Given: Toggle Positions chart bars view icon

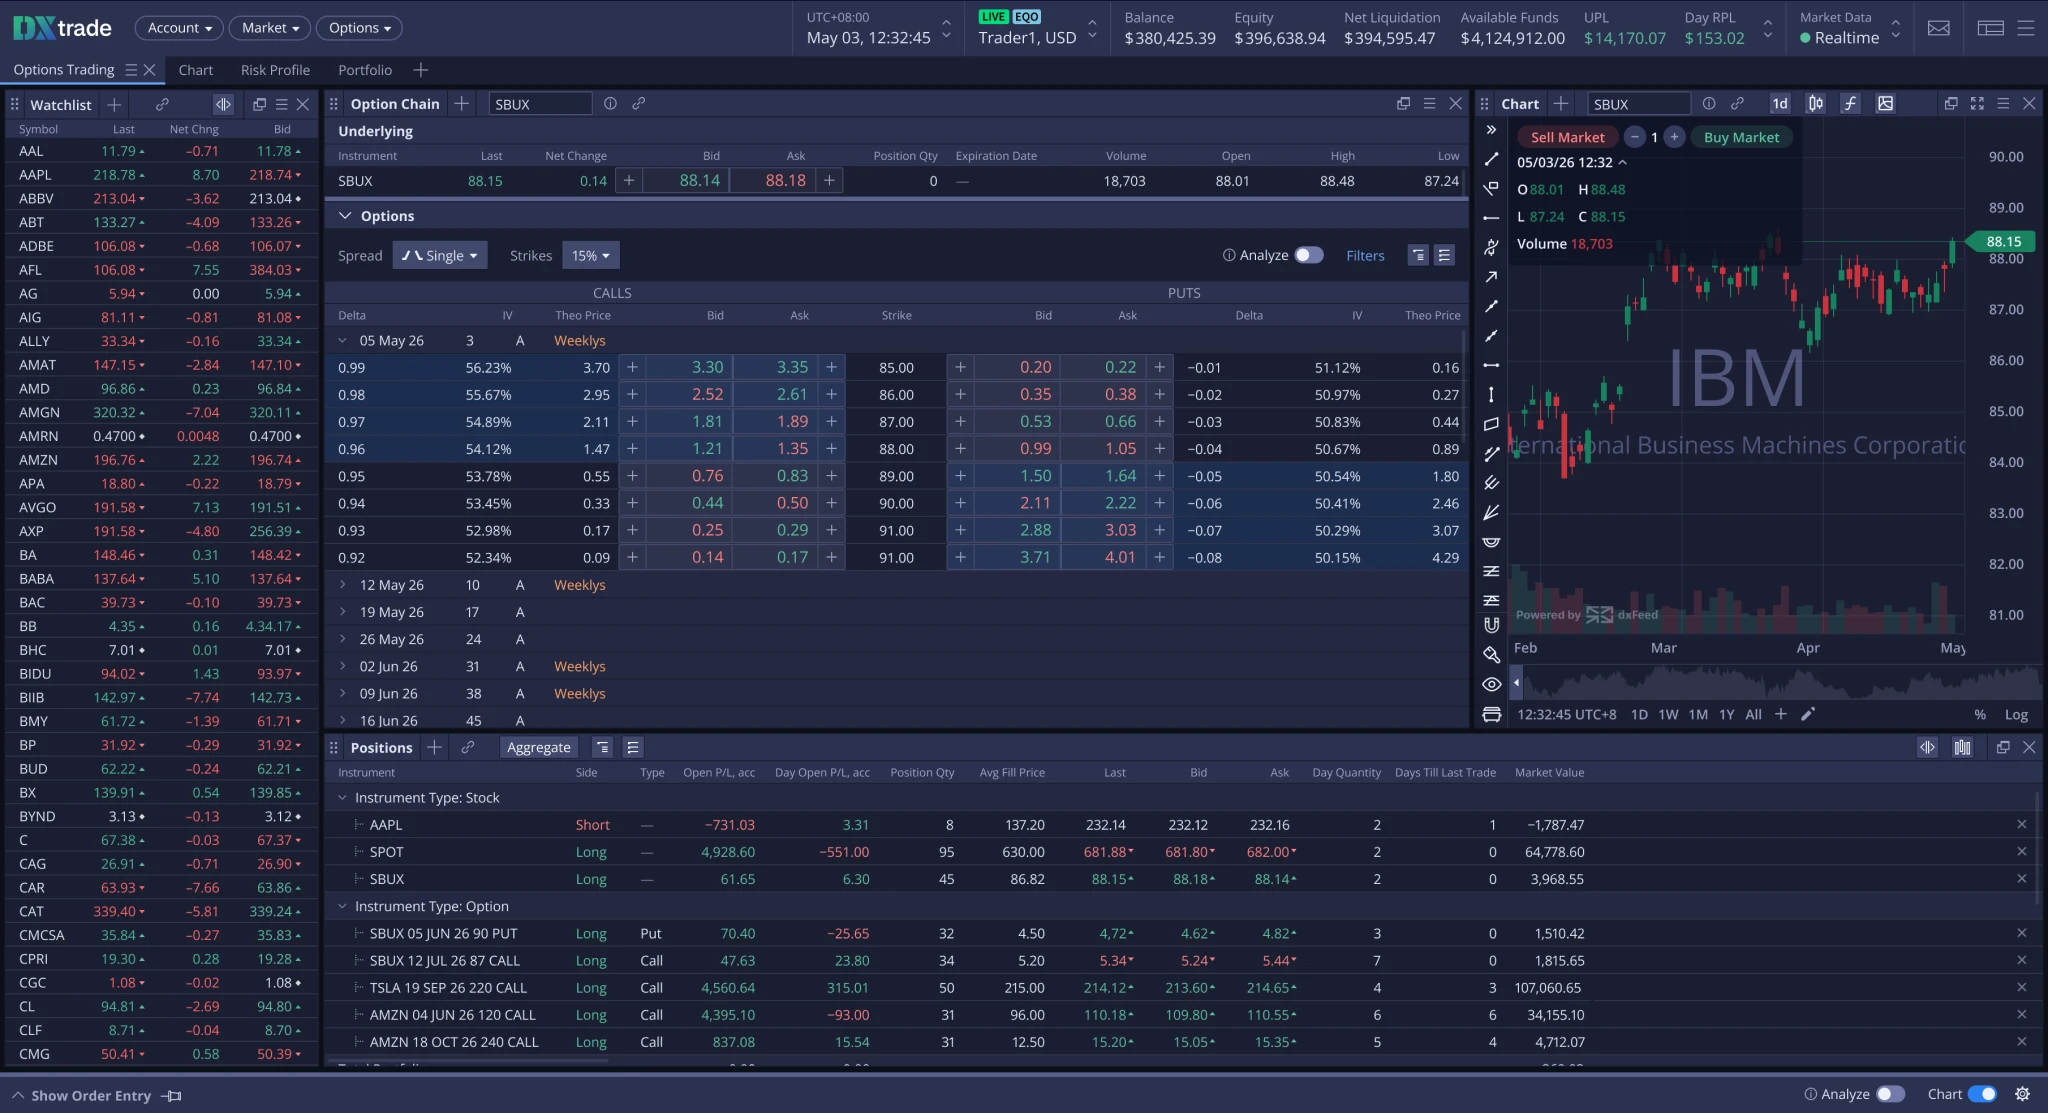Looking at the screenshot, I should [1962, 747].
